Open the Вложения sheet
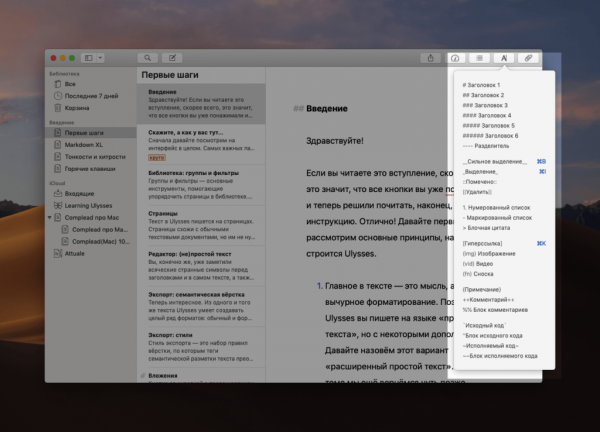The width and height of the screenshot is (600, 432). tap(201, 376)
